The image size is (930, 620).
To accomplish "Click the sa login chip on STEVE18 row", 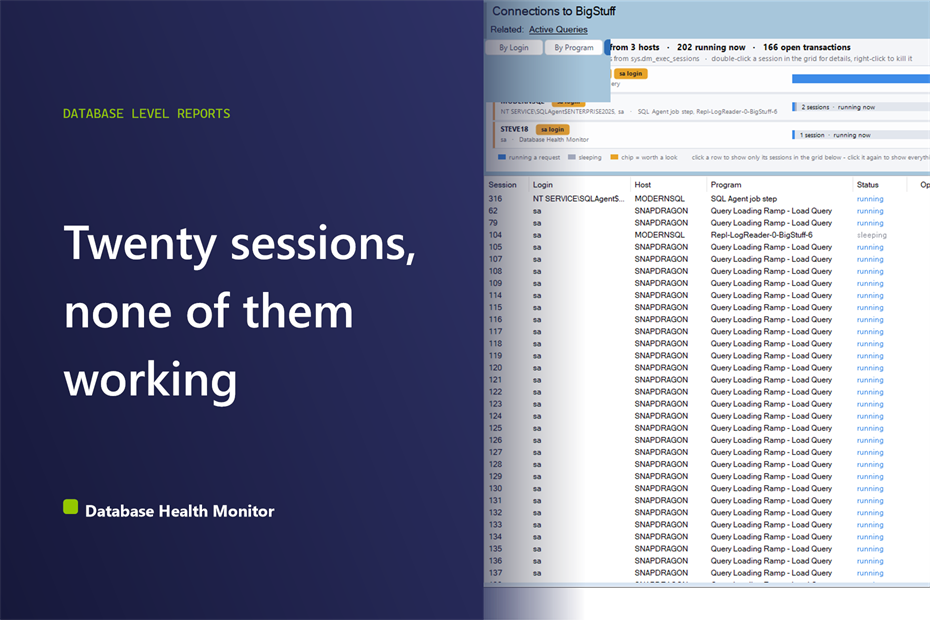I will tap(553, 129).
